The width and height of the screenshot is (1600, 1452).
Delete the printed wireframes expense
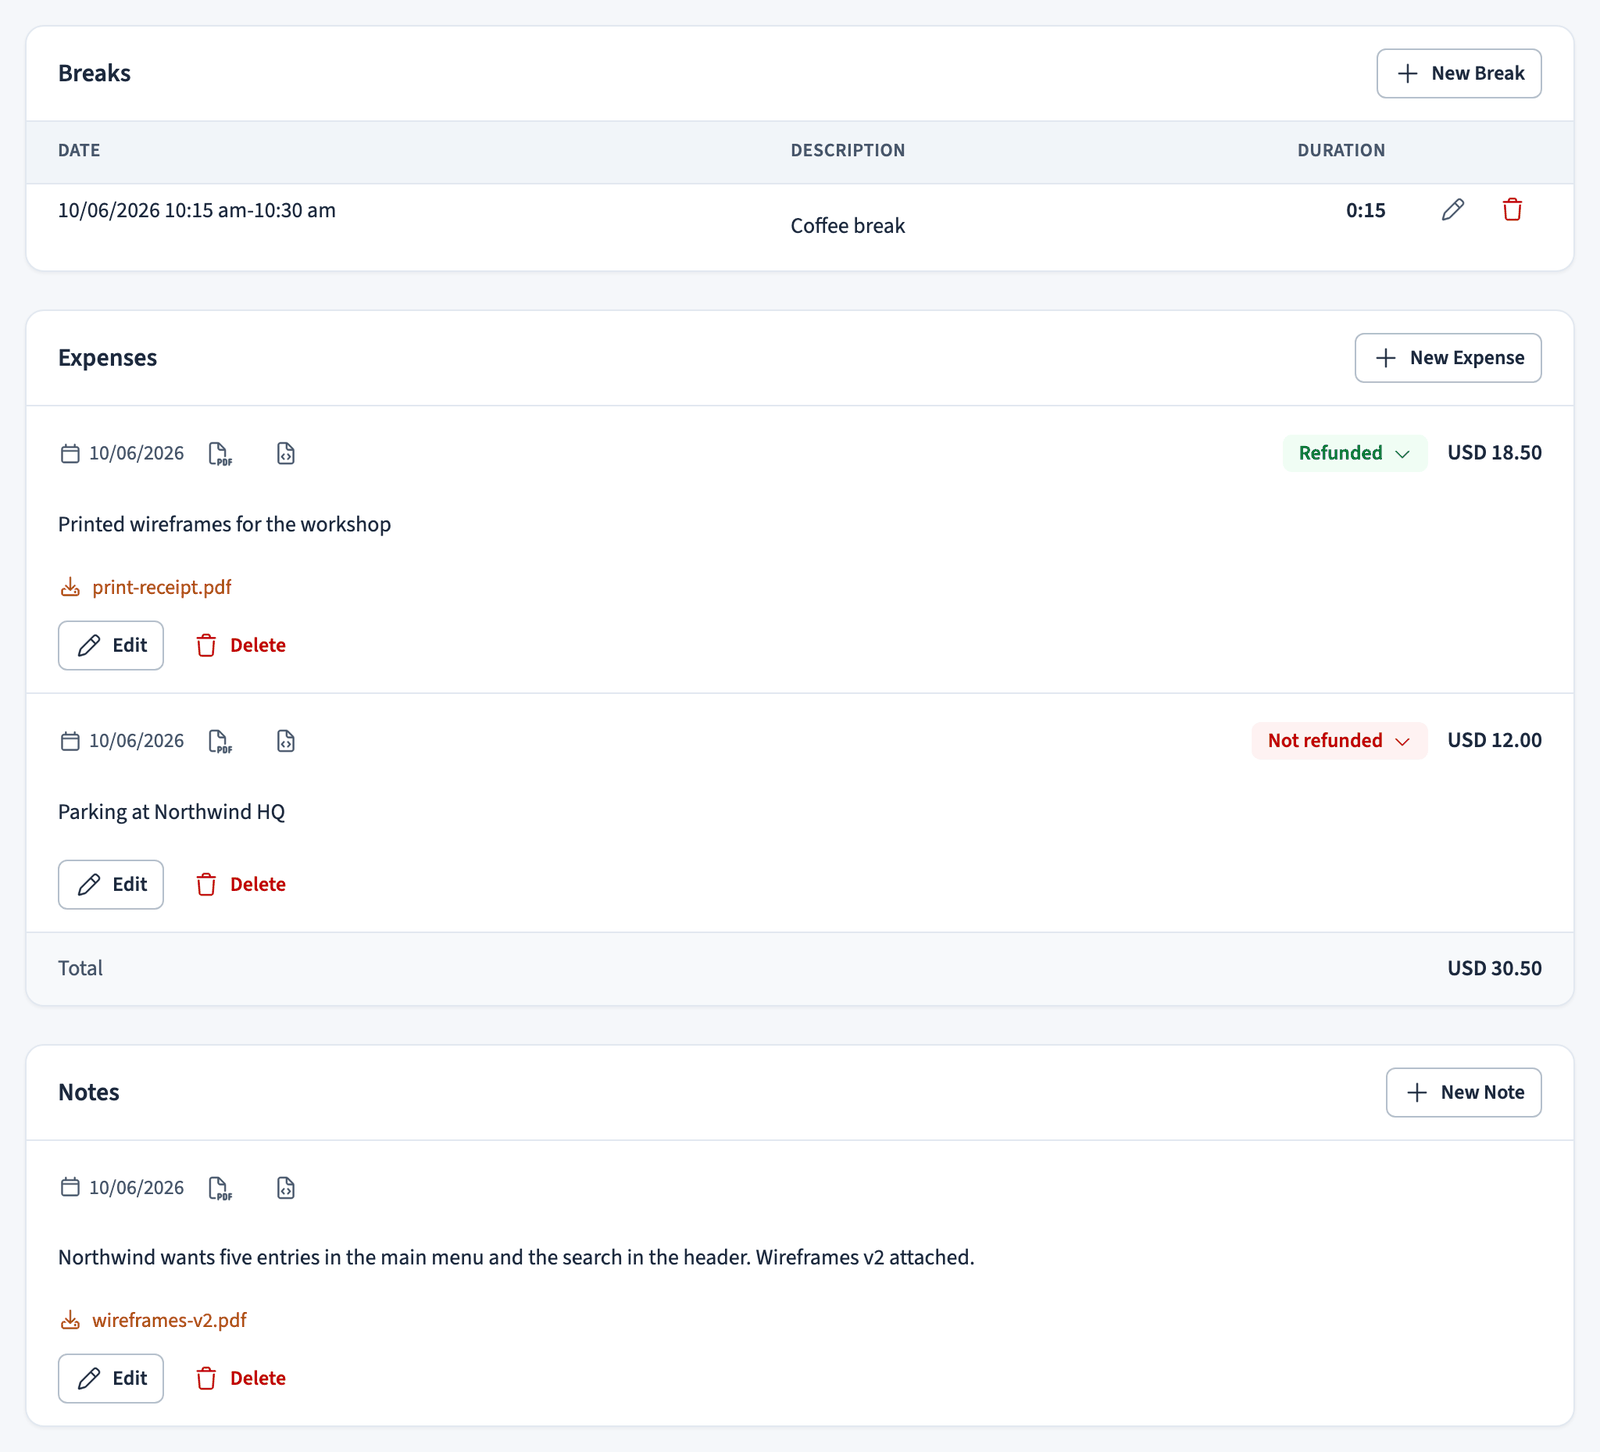coord(241,646)
